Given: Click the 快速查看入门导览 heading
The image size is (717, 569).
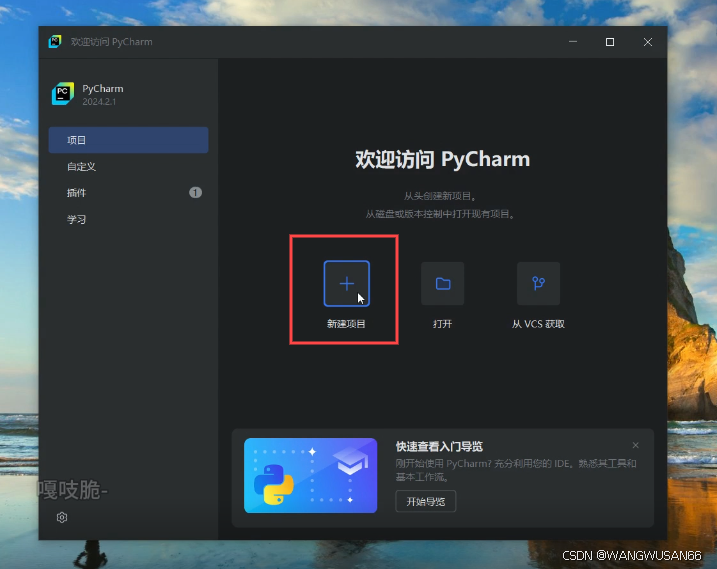Looking at the screenshot, I should pos(439,446).
